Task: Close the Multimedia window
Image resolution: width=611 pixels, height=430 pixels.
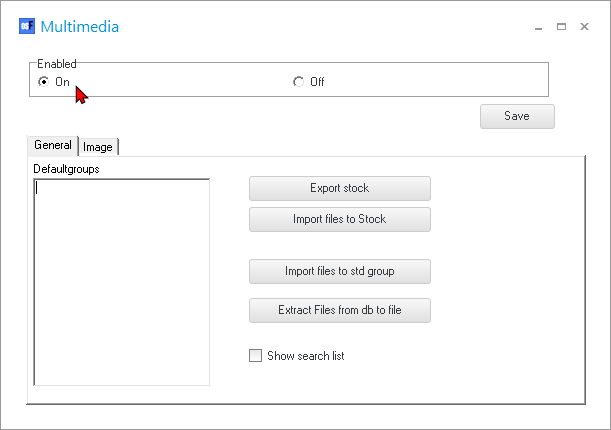Action: [585, 27]
